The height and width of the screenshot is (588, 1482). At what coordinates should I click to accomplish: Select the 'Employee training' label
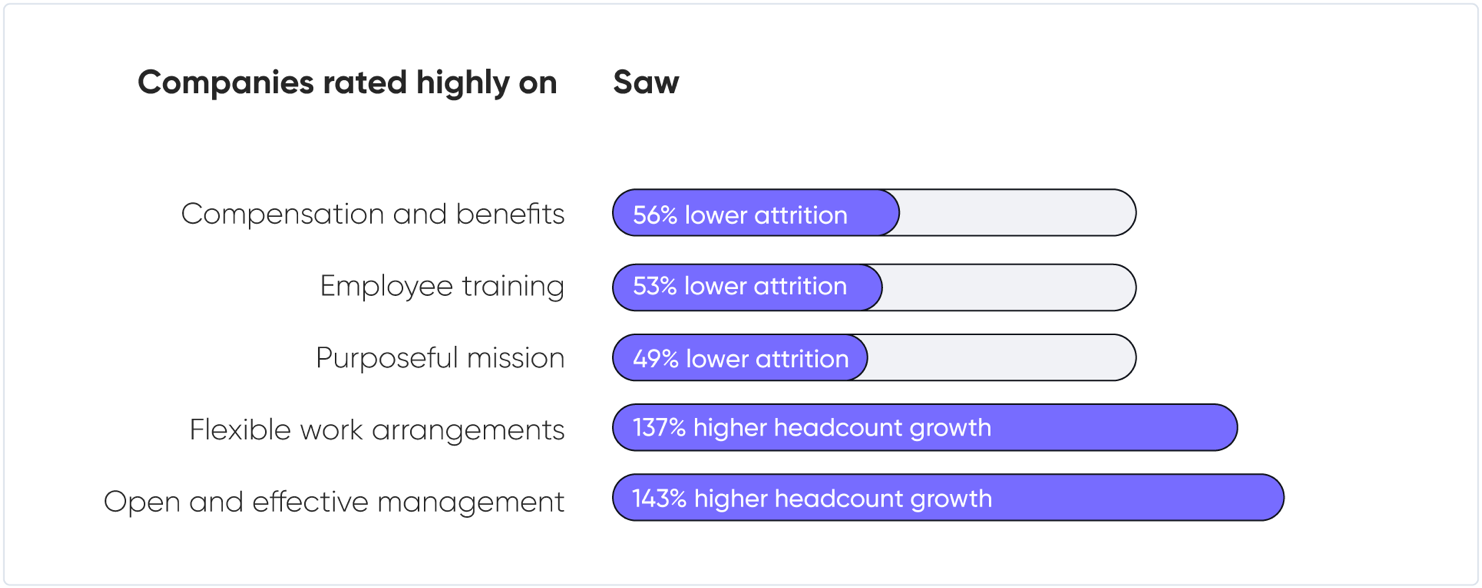tap(442, 287)
